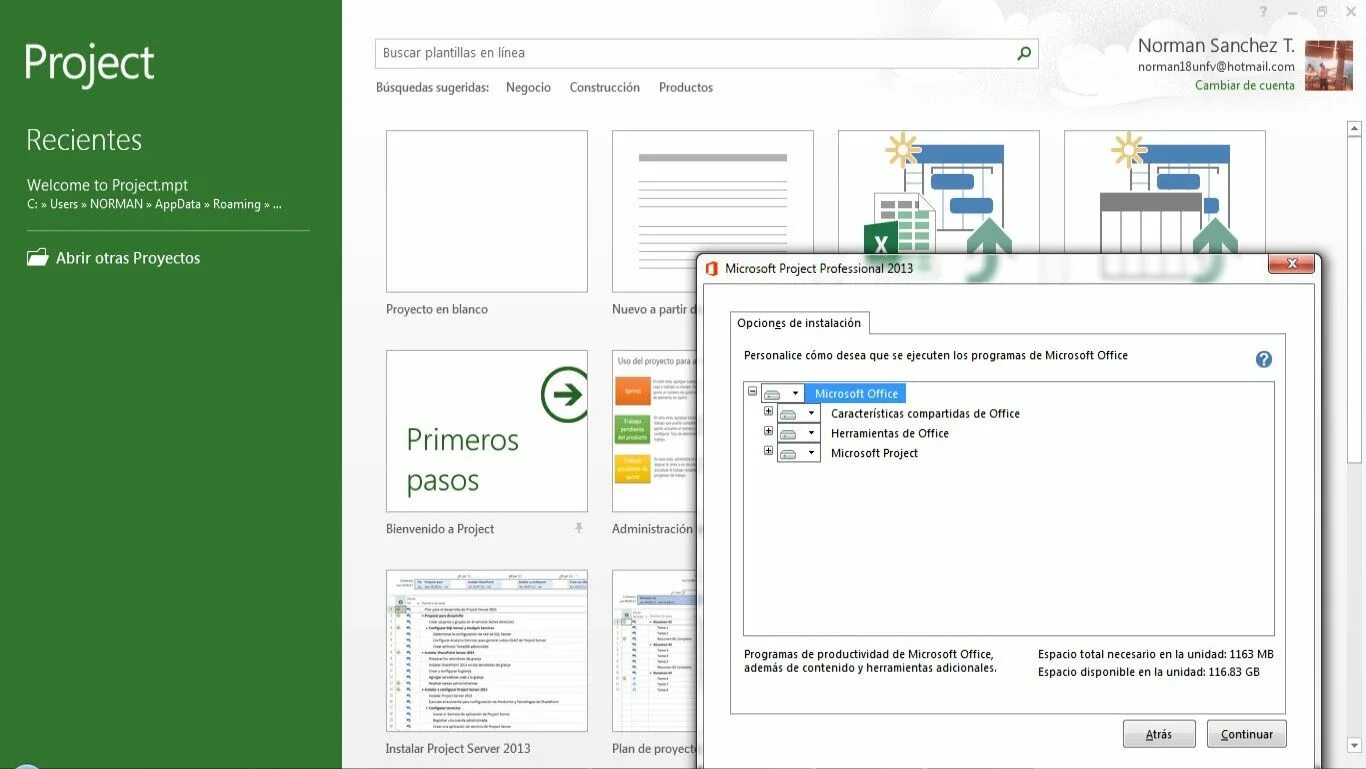Click suggested search Productos
The height and width of the screenshot is (769, 1366).
point(686,87)
